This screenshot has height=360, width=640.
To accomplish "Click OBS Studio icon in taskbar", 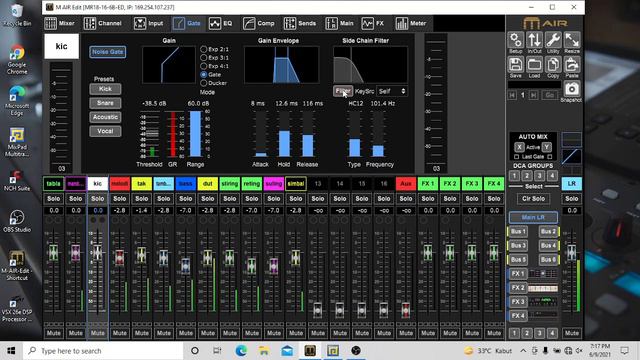I will click(x=356, y=351).
